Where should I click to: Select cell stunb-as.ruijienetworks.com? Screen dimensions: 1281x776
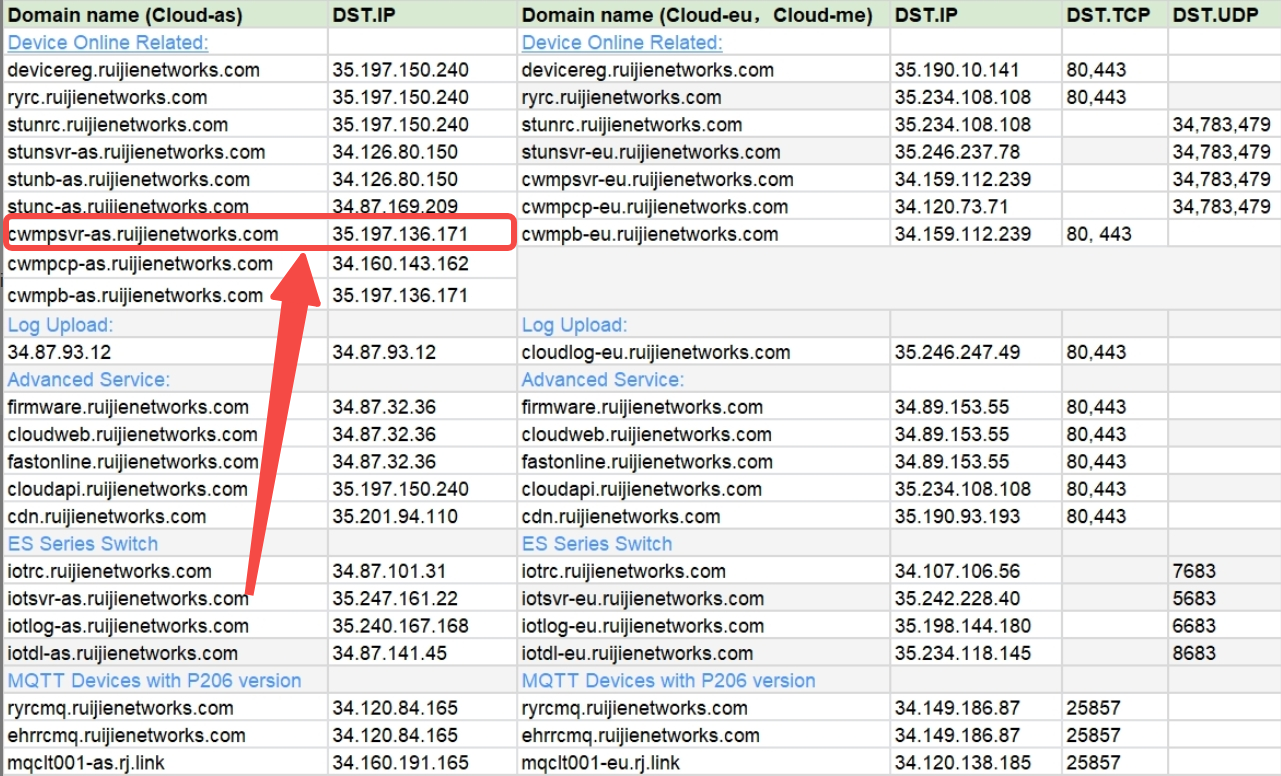(x=164, y=180)
